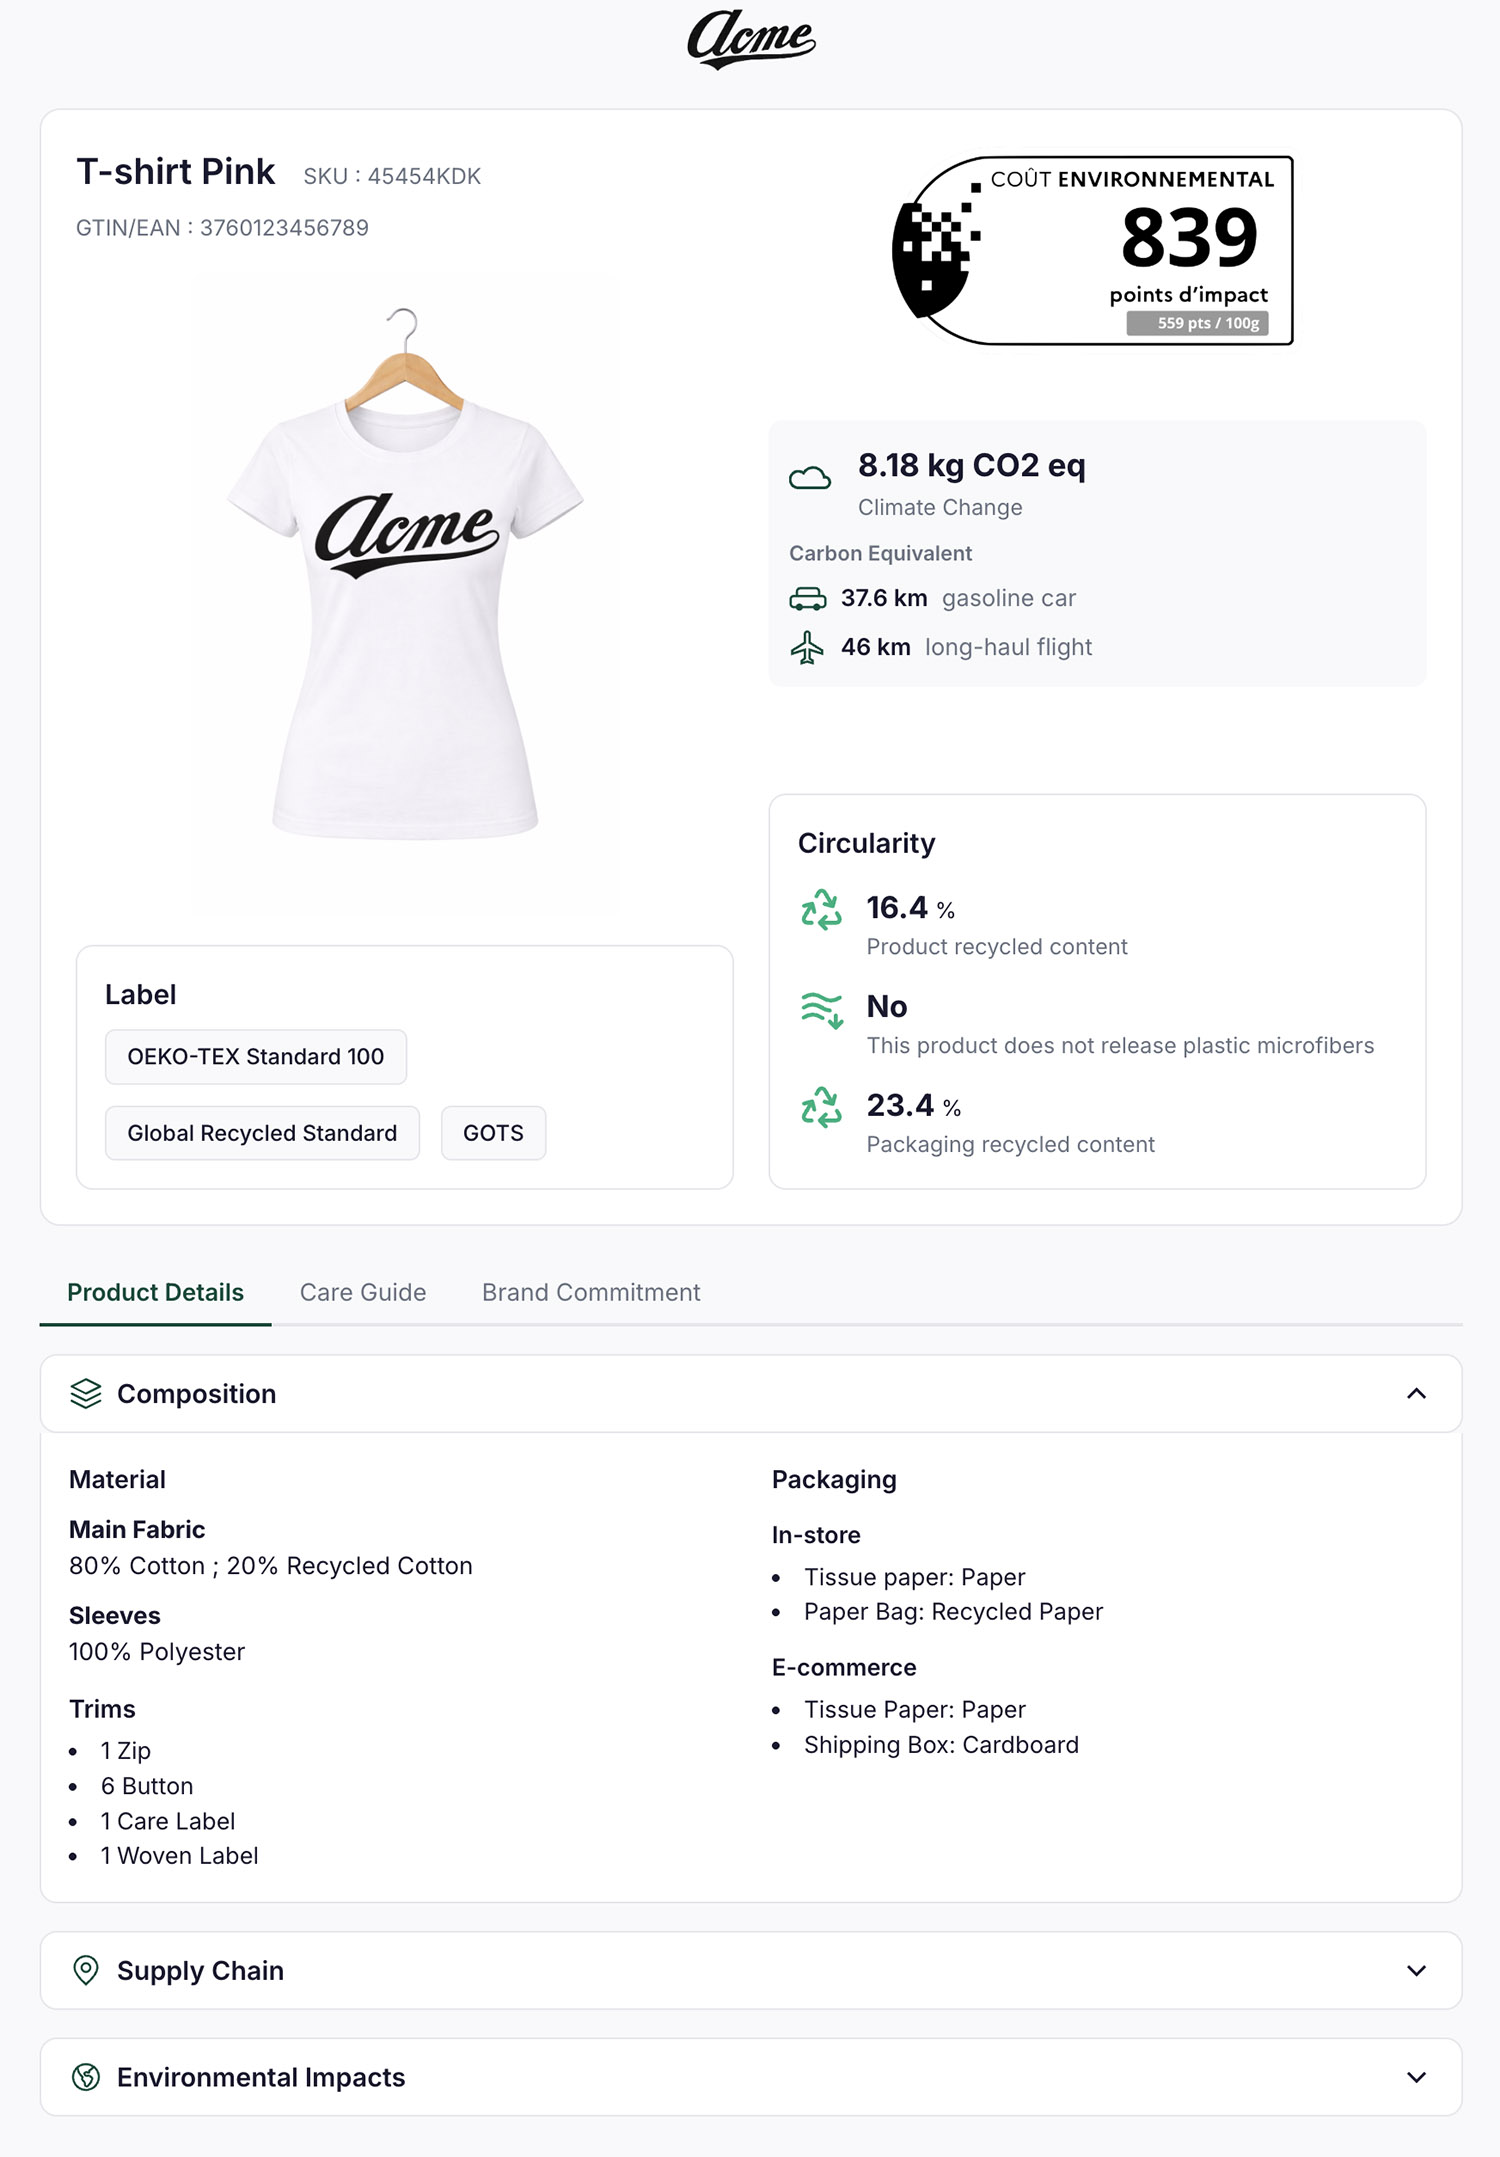Click the globe icon beside Environmental Impacts

click(87, 2077)
